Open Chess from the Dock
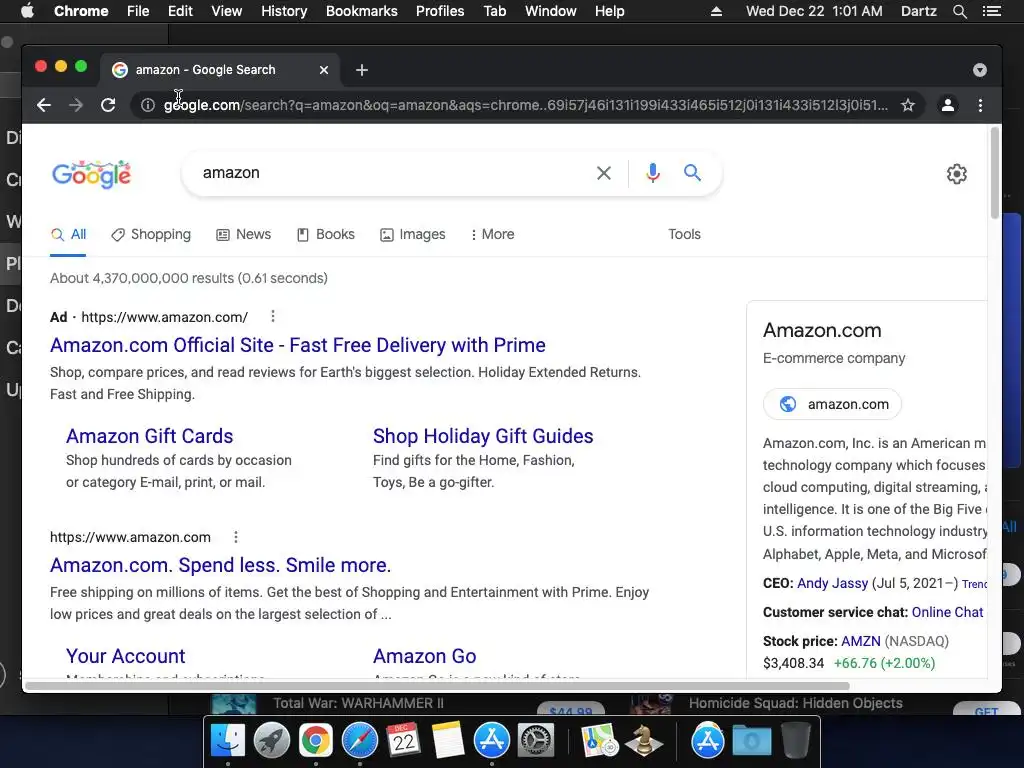 tap(643, 741)
